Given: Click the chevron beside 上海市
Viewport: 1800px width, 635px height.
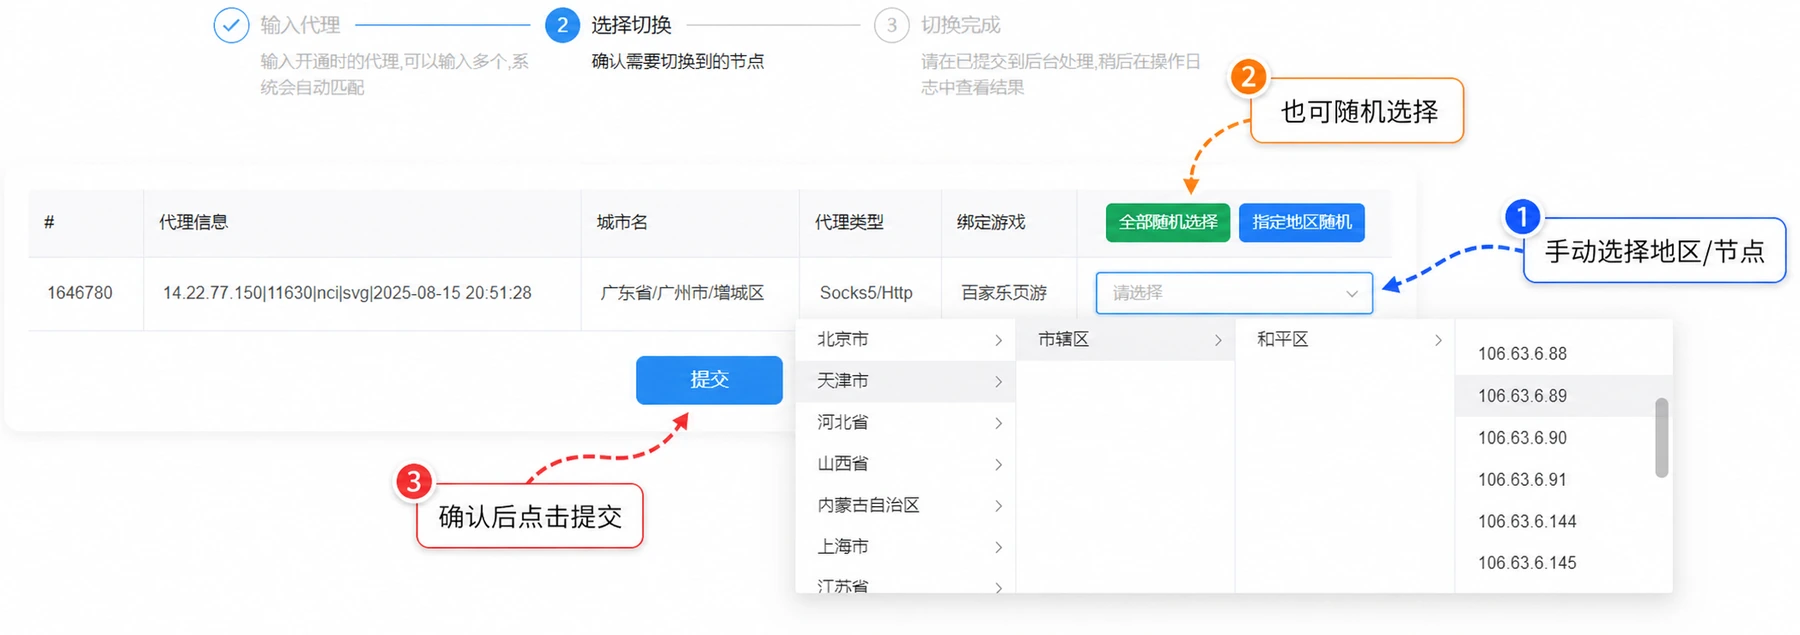Looking at the screenshot, I should 998,548.
